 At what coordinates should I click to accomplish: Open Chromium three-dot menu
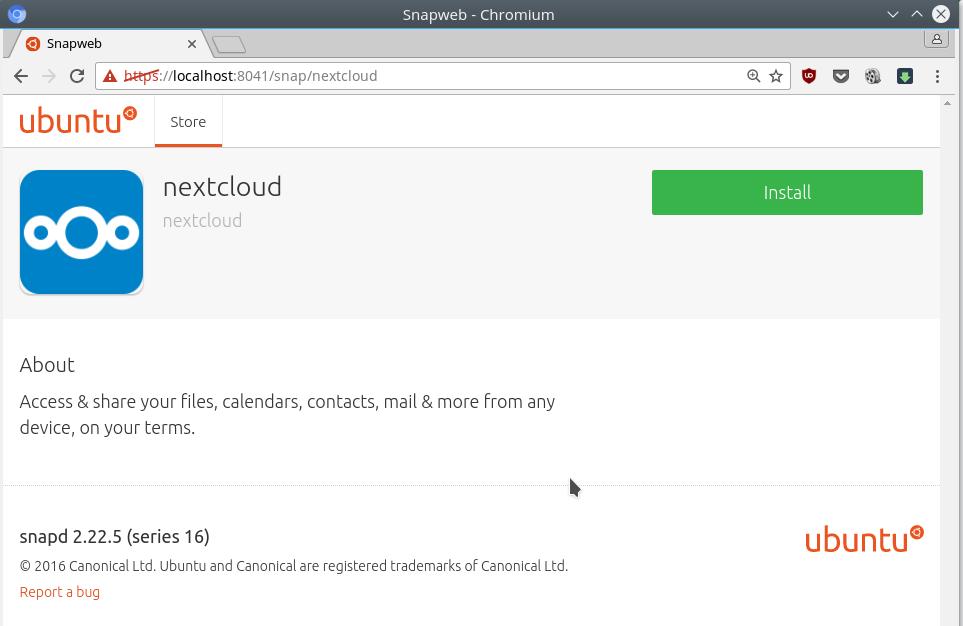pos(937,76)
